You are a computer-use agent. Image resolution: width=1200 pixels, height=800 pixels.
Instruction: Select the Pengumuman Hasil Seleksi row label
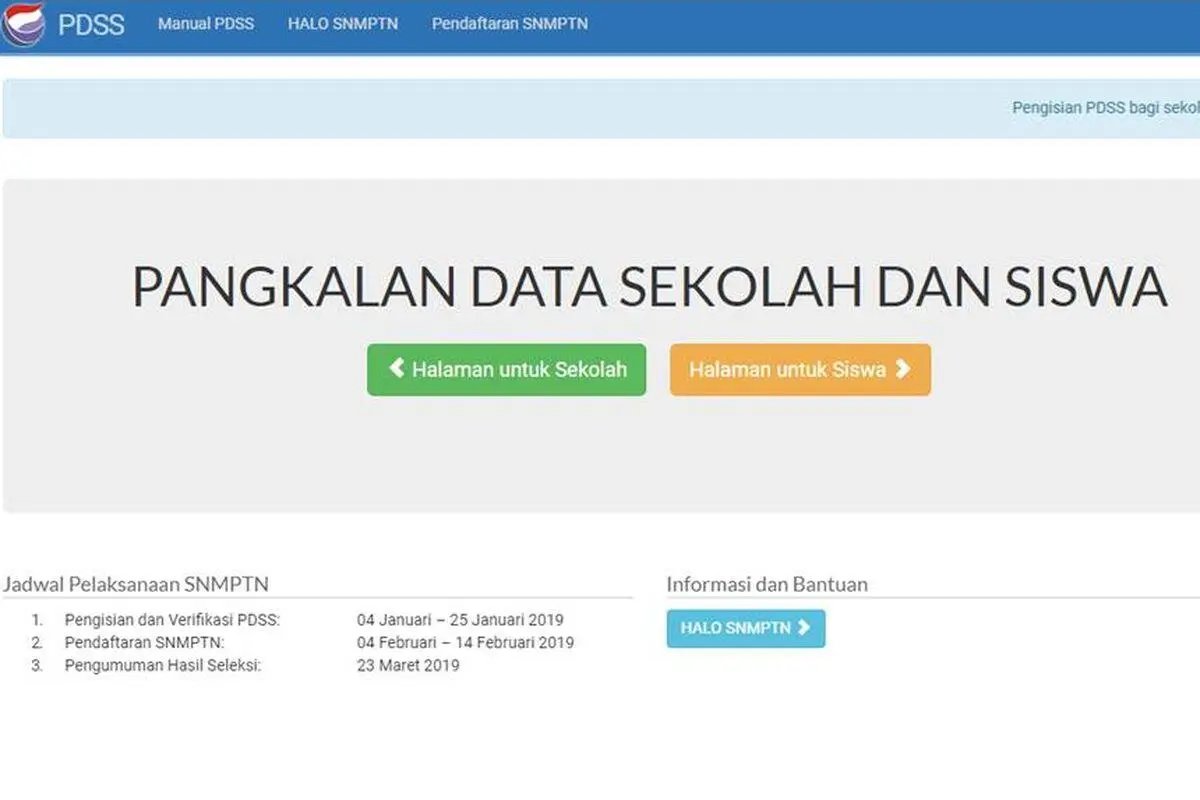(x=163, y=666)
